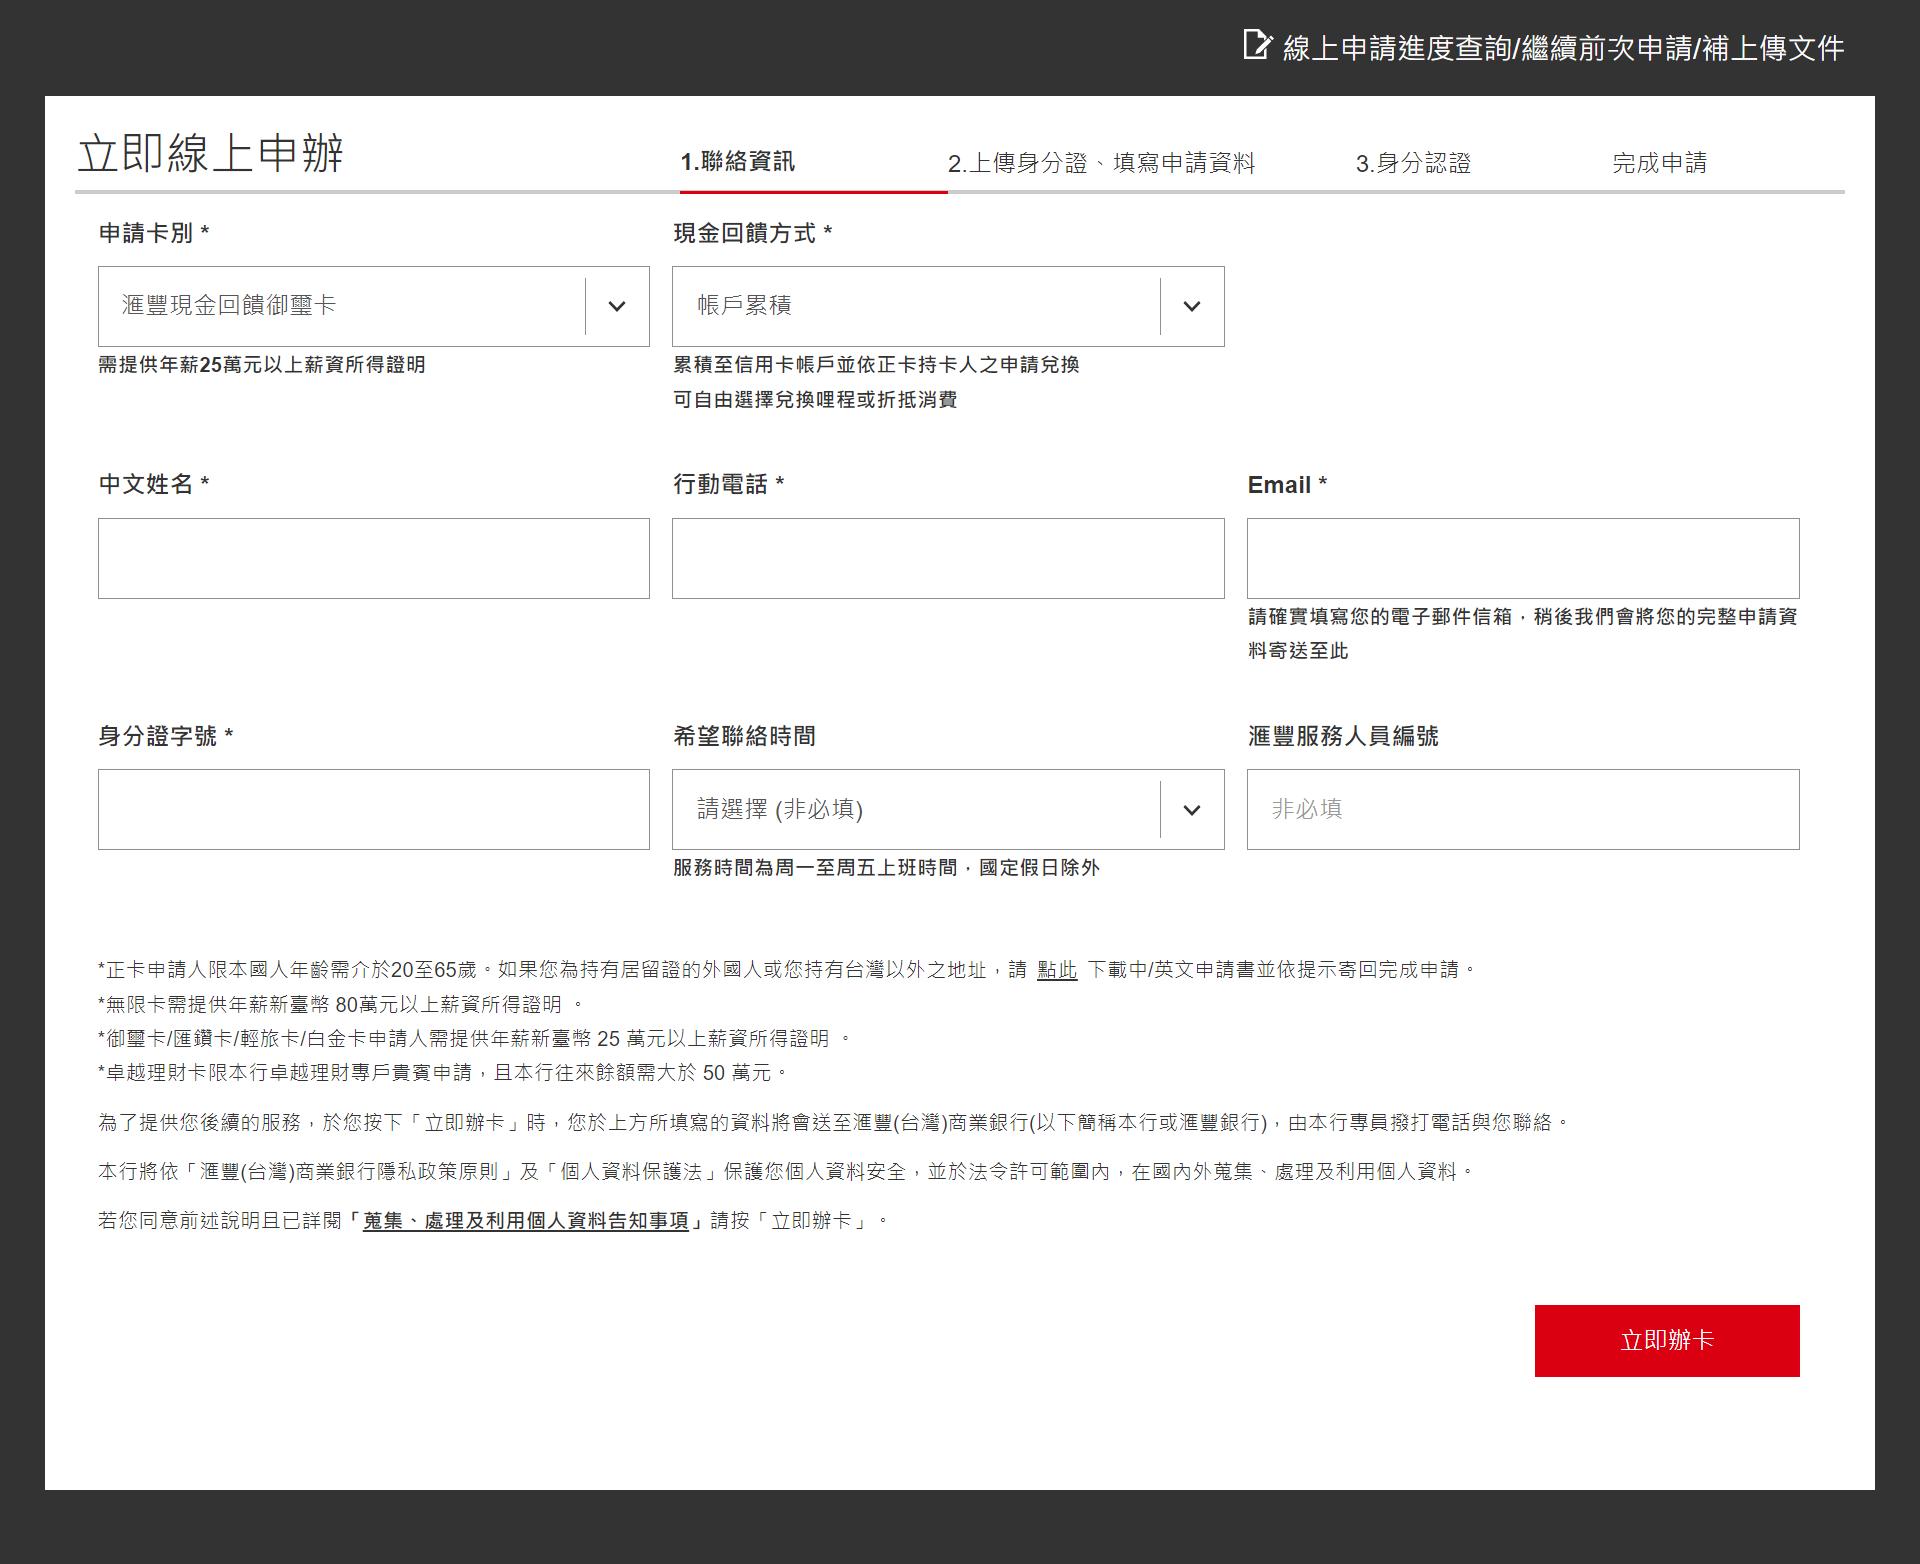The width and height of the screenshot is (1920, 1564).
Task: Click the 中文姓名 * label
Action: click(x=154, y=484)
